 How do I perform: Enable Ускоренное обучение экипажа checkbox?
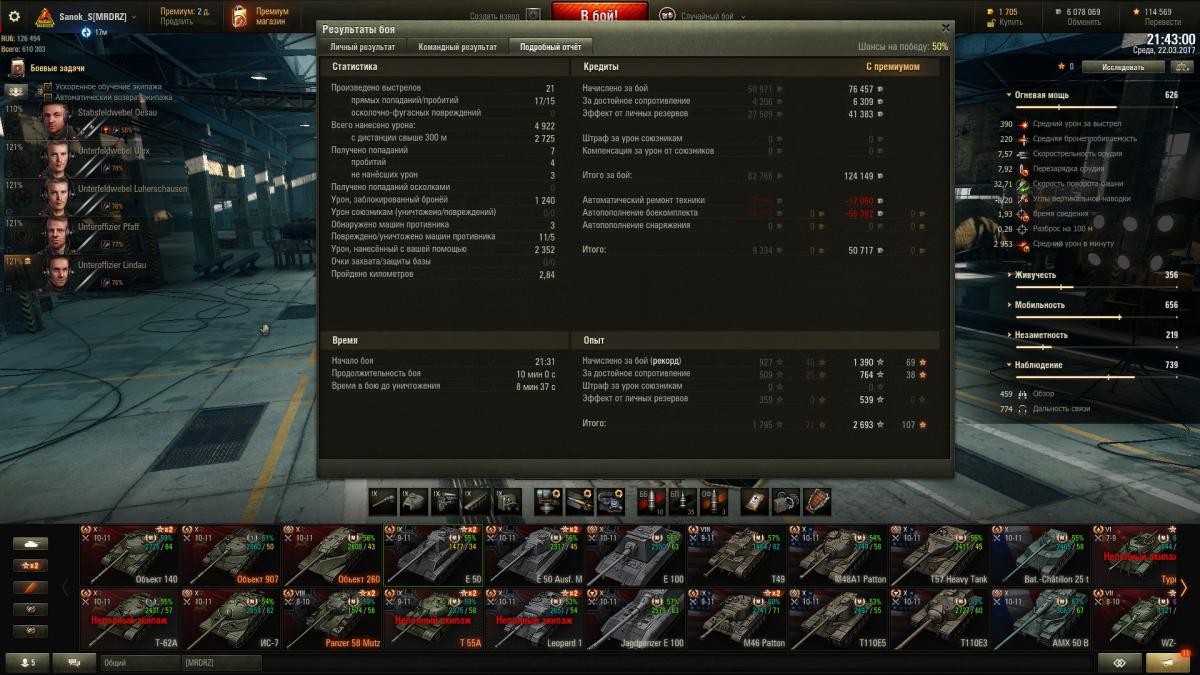click(x=48, y=87)
